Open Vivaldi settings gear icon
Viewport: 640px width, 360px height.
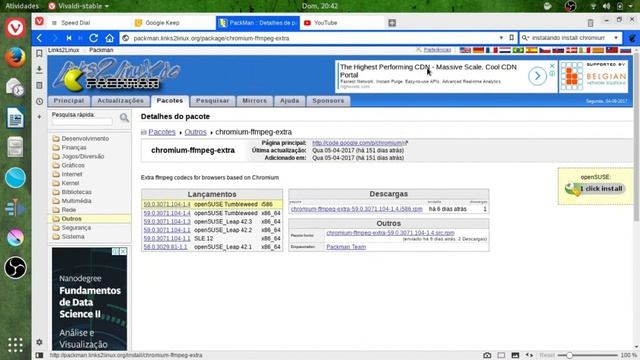pyautogui.click(x=39, y=342)
